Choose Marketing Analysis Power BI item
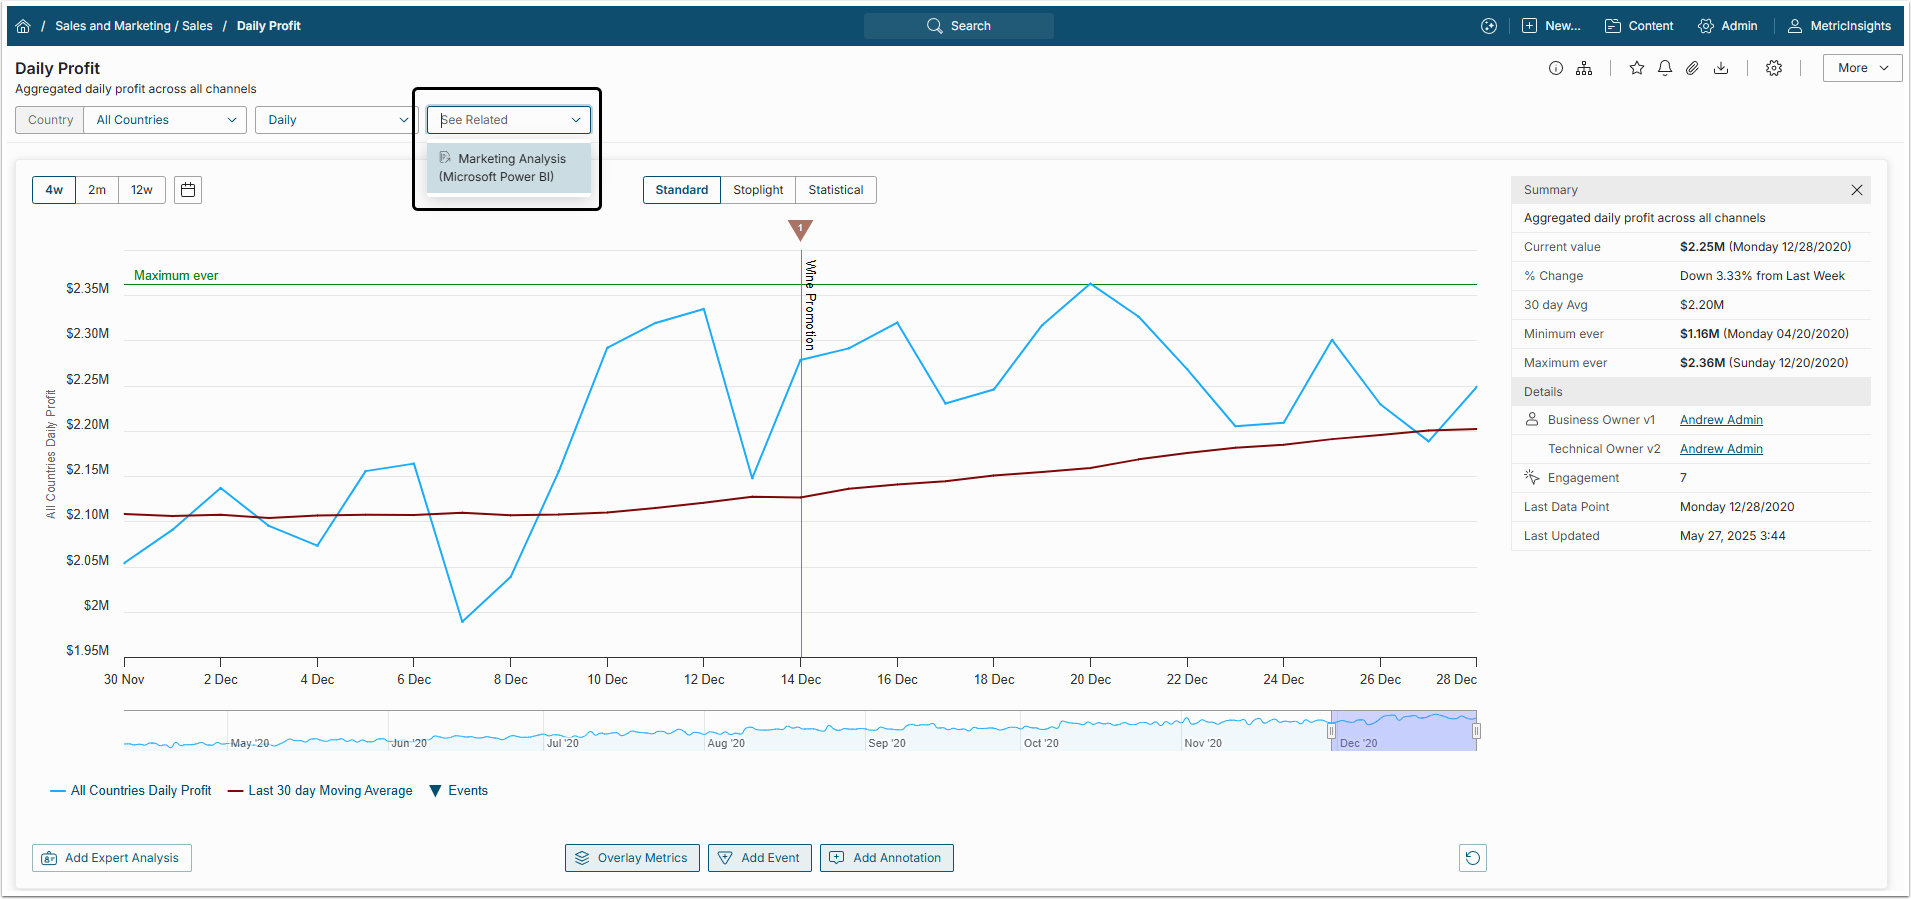This screenshot has height=899, width=1911. 509,168
